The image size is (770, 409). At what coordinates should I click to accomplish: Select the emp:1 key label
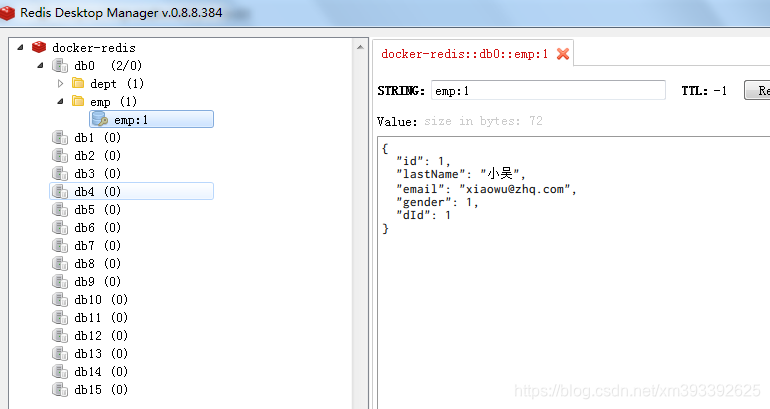click(131, 120)
